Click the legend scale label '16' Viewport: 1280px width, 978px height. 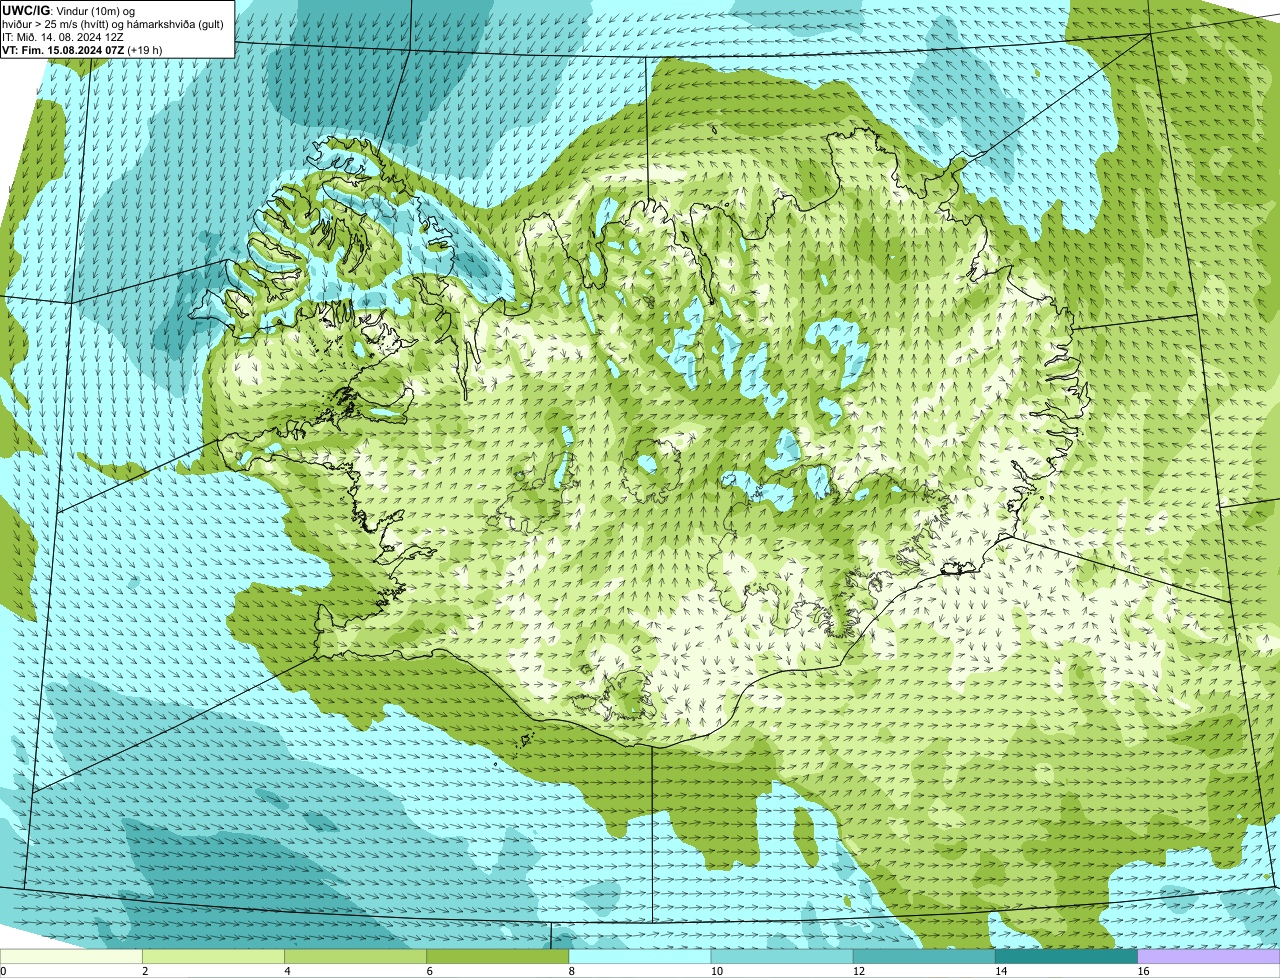[x=1143, y=971]
